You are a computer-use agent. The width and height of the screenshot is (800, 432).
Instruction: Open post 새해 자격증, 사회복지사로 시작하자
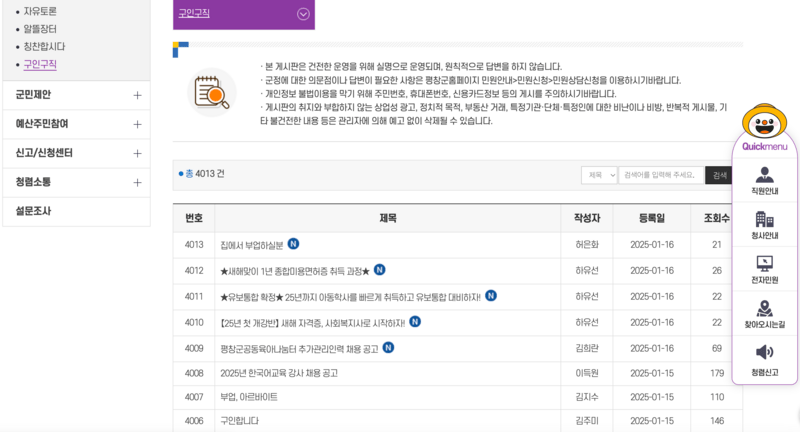pyautogui.click(x=313, y=323)
